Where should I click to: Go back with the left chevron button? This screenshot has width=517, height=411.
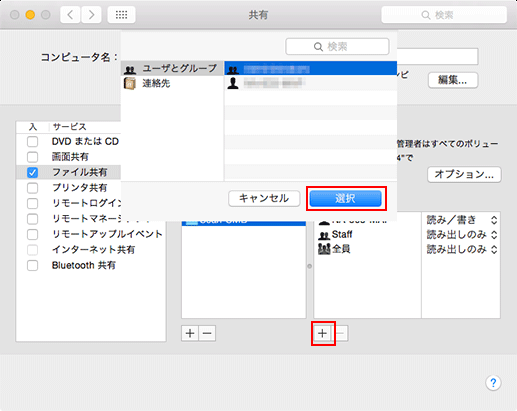(70, 15)
